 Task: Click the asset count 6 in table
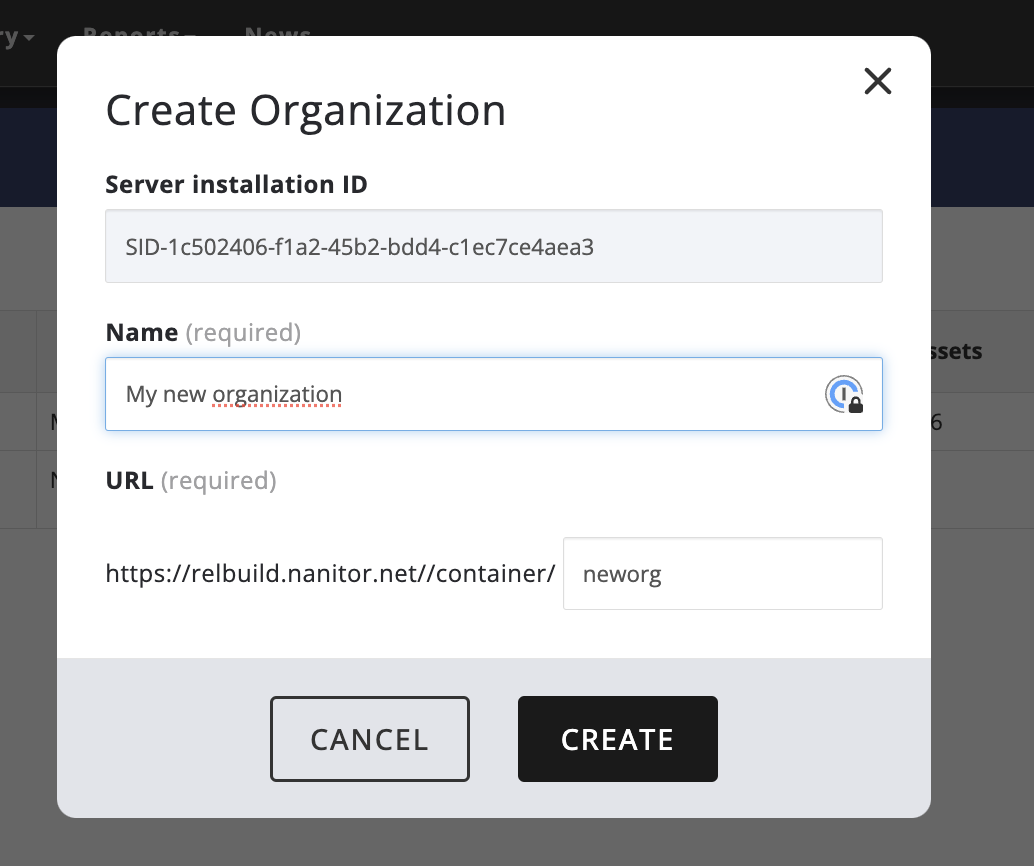[936, 422]
